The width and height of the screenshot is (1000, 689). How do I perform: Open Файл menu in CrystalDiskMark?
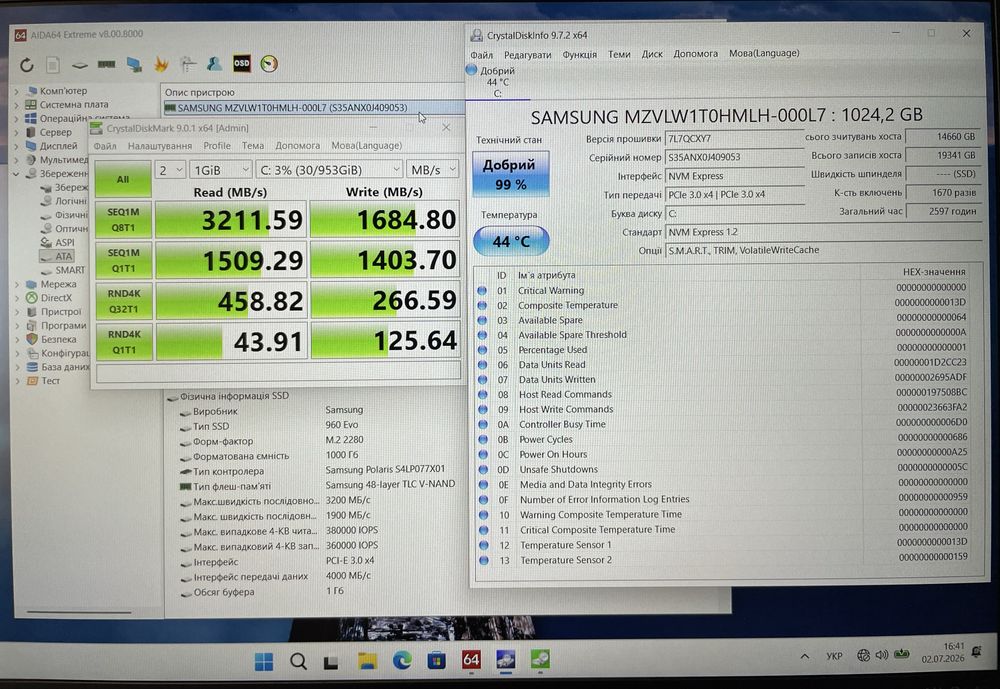[x=105, y=146]
